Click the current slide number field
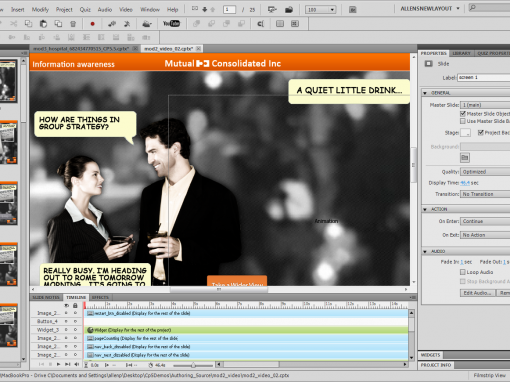The width and height of the screenshot is (510, 382). (229, 9)
